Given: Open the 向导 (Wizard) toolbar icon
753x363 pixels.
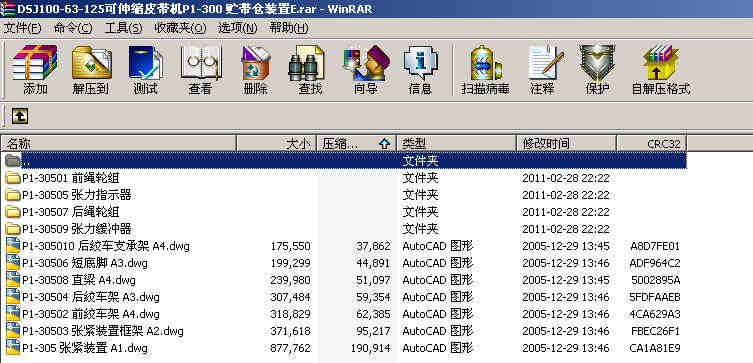Looking at the screenshot, I should (365, 62).
